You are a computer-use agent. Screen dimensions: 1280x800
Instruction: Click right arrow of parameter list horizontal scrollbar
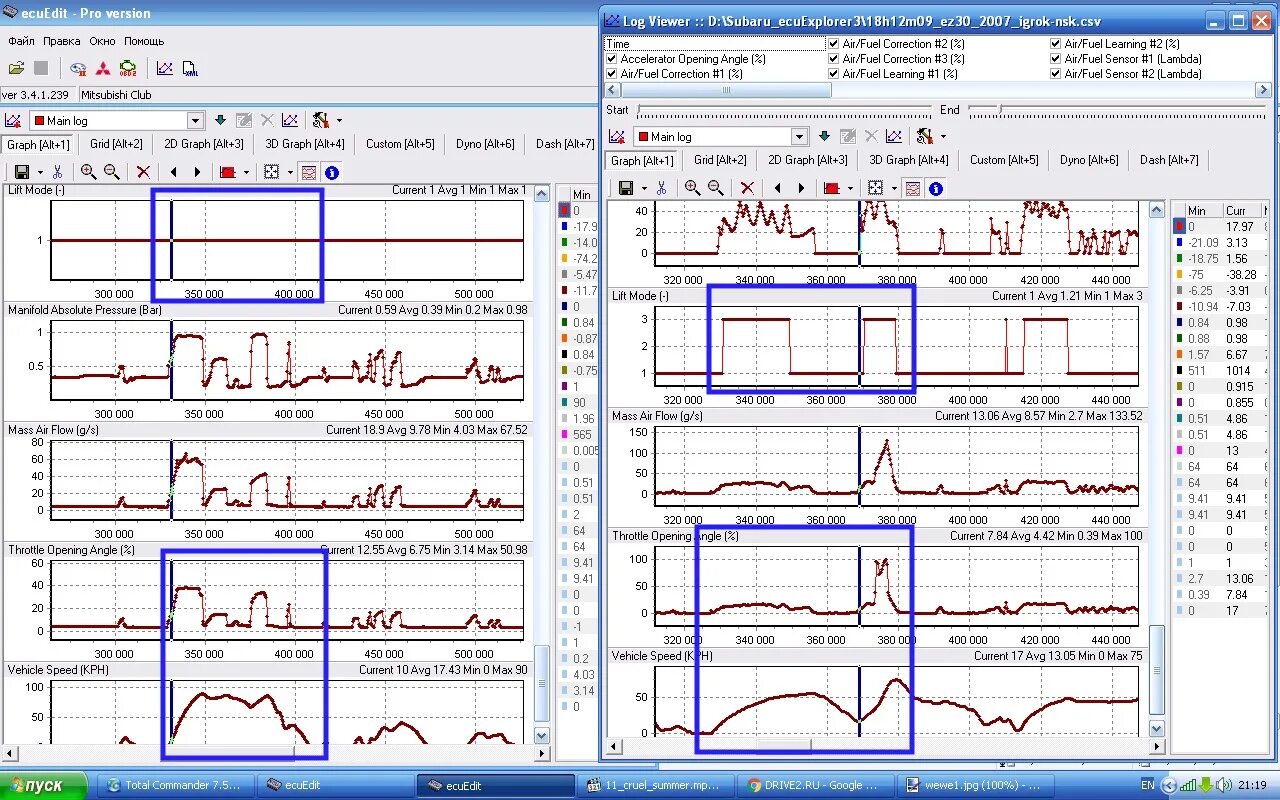[1263, 90]
